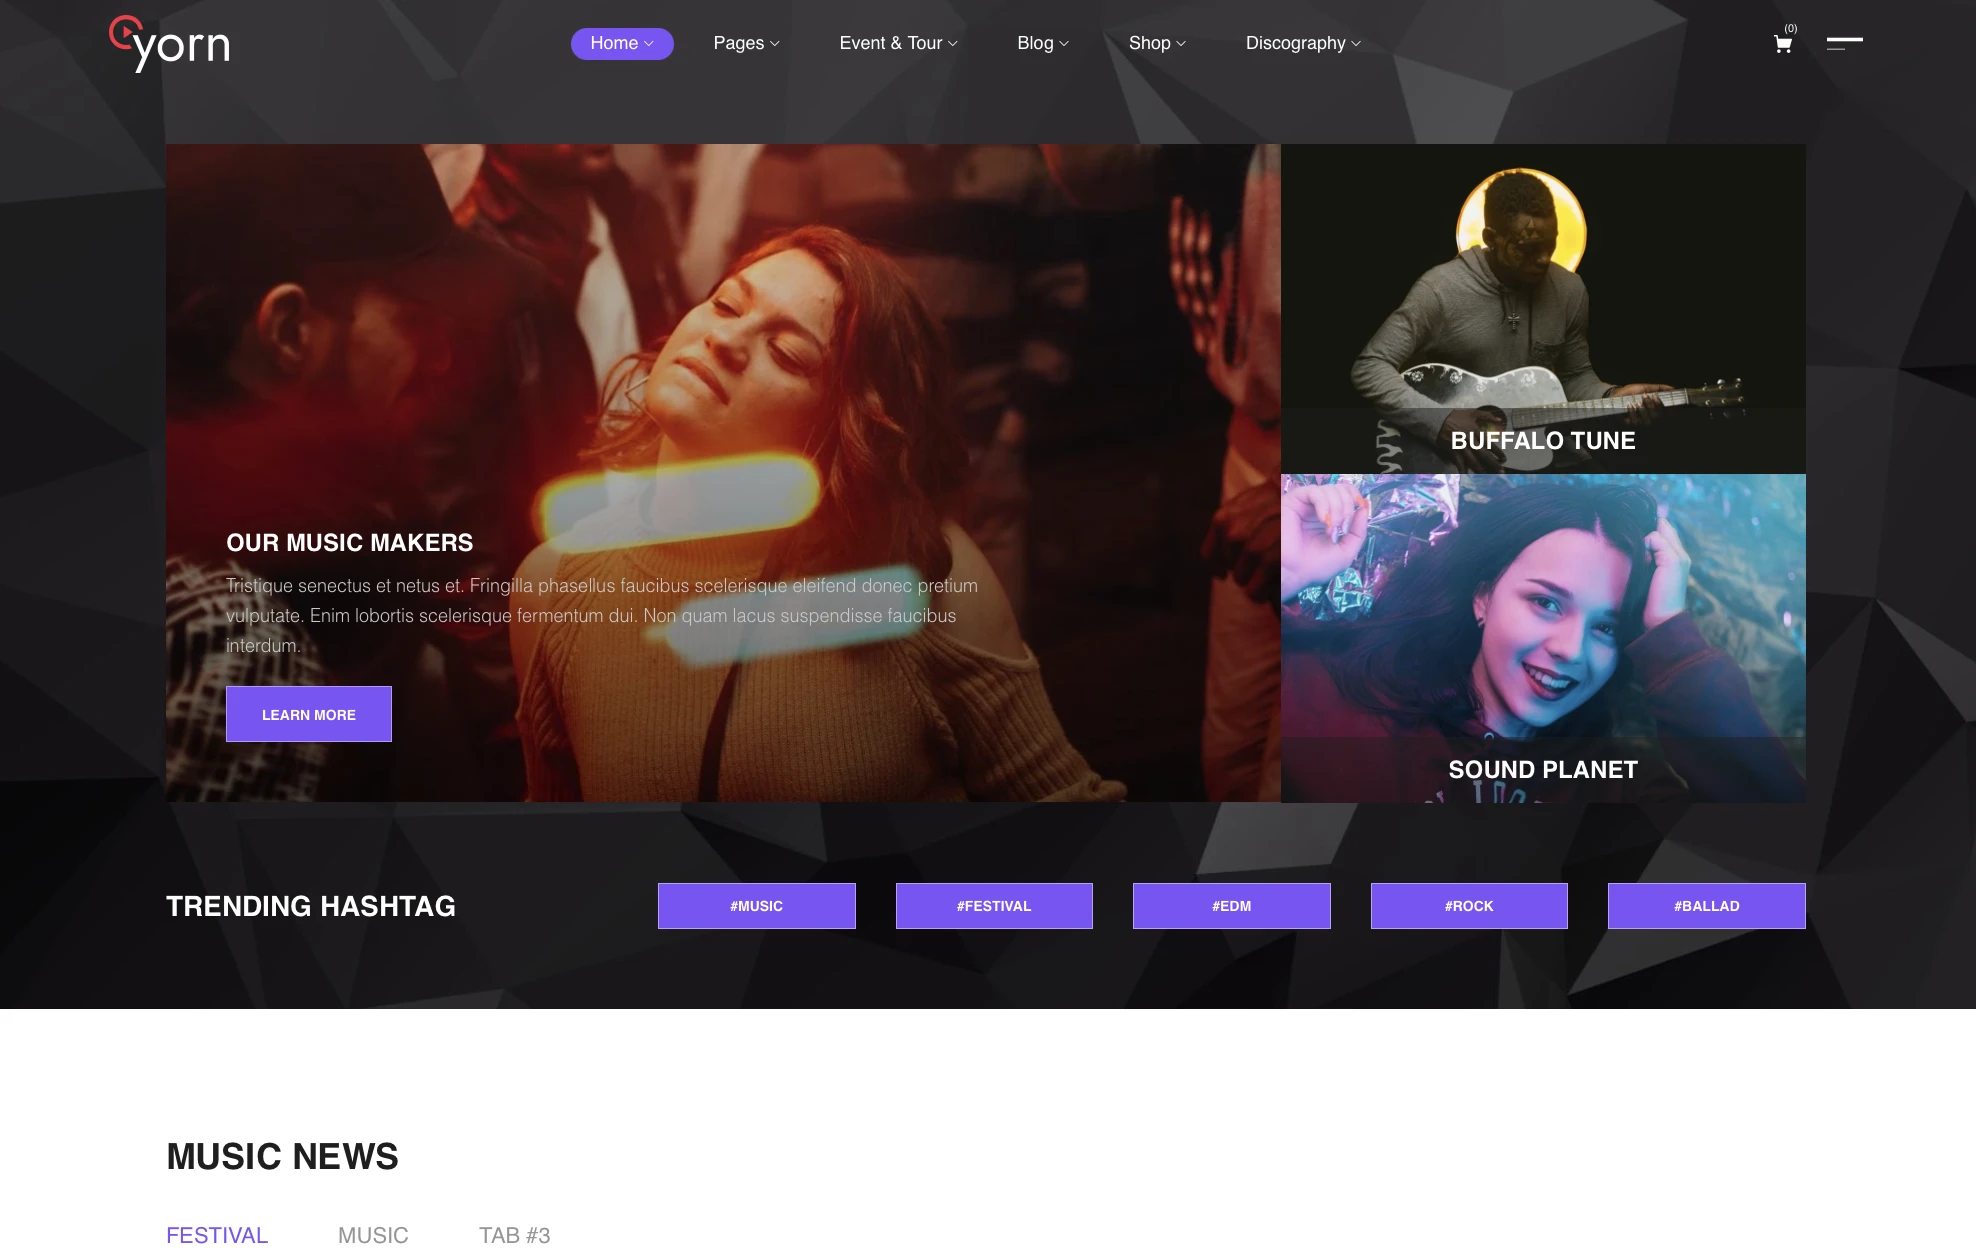The width and height of the screenshot is (1976, 1248).
Task: Switch to the MUSIC news tab
Action: click(373, 1235)
